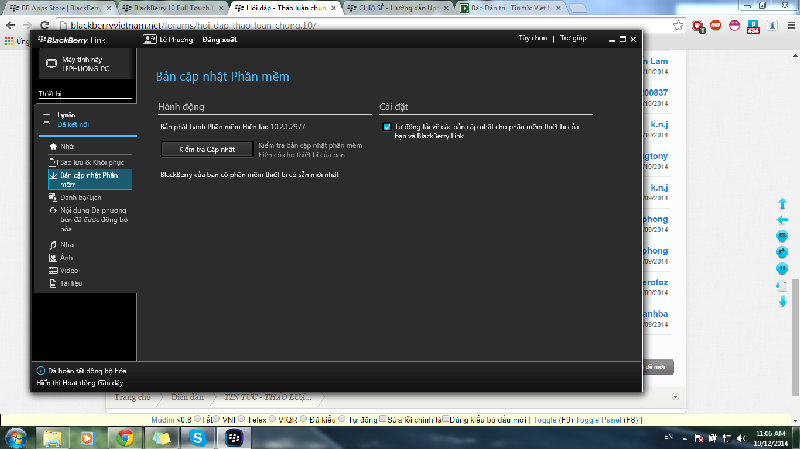This screenshot has width=800, height=449.
Task: Open Tùy chọn options in BlackBerry Link
Action: coord(533,38)
